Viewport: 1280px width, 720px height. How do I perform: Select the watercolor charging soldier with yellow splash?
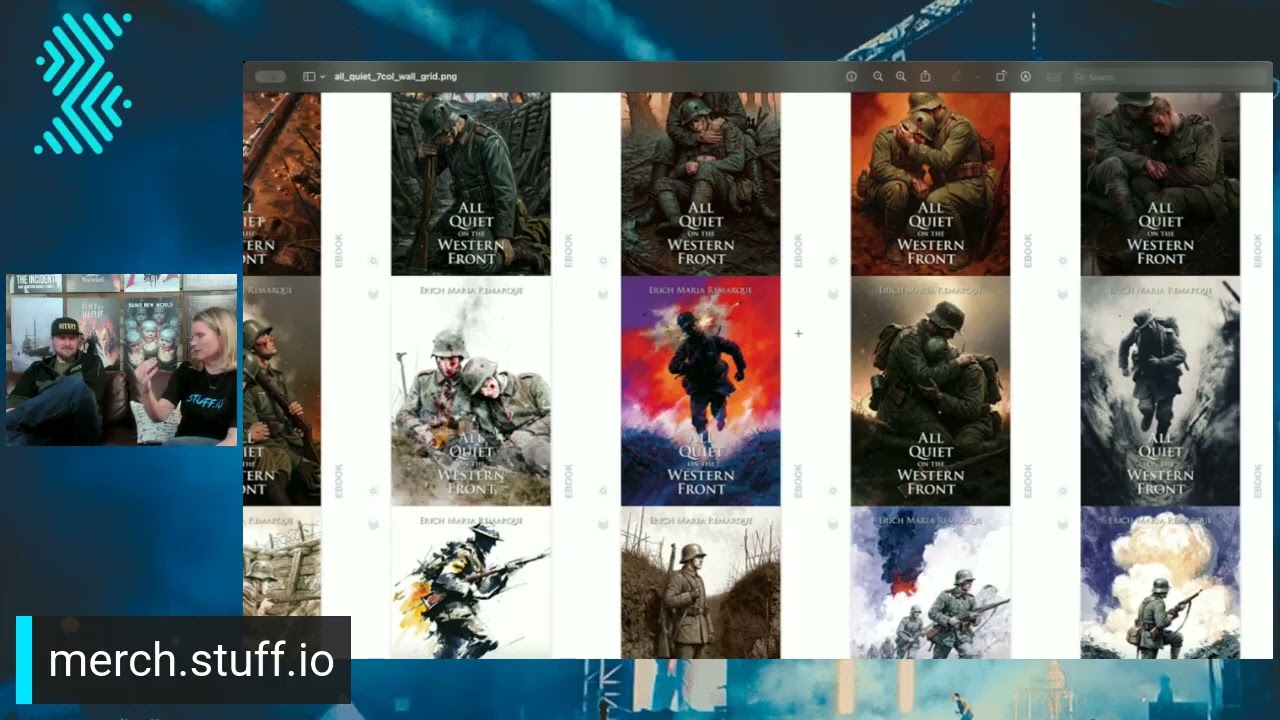click(x=470, y=583)
